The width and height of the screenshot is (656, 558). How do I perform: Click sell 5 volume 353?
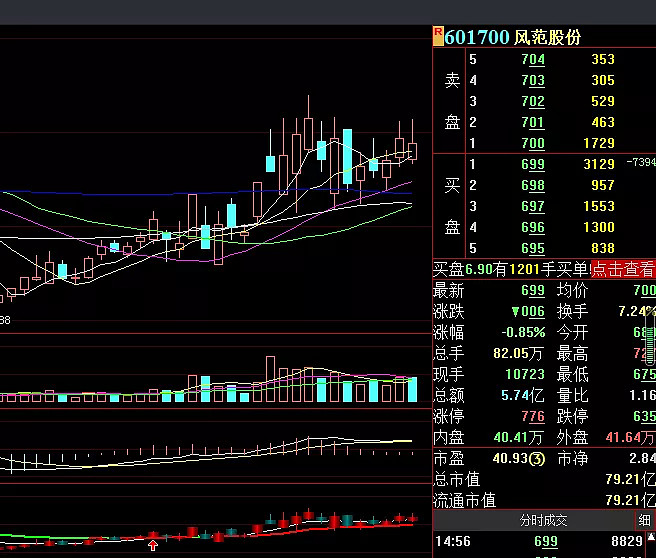coord(603,59)
